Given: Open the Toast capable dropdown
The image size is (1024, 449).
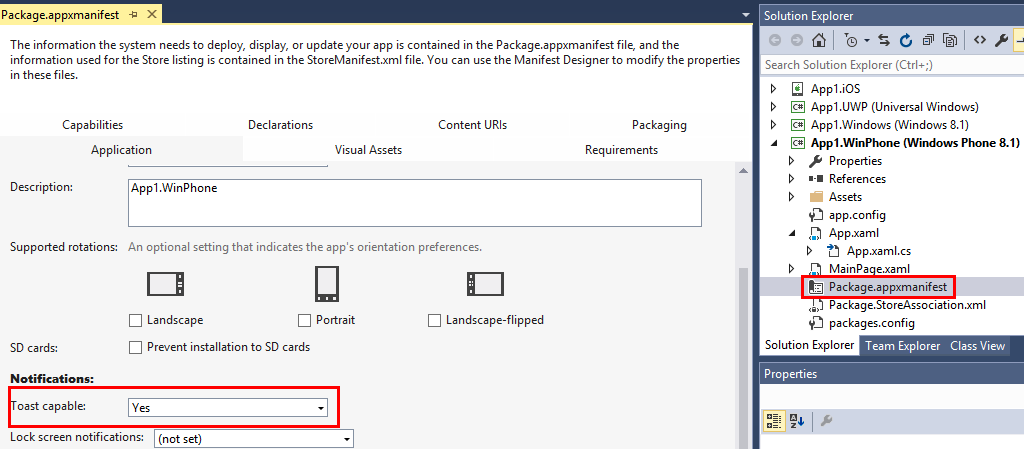Looking at the screenshot, I should click(321, 408).
